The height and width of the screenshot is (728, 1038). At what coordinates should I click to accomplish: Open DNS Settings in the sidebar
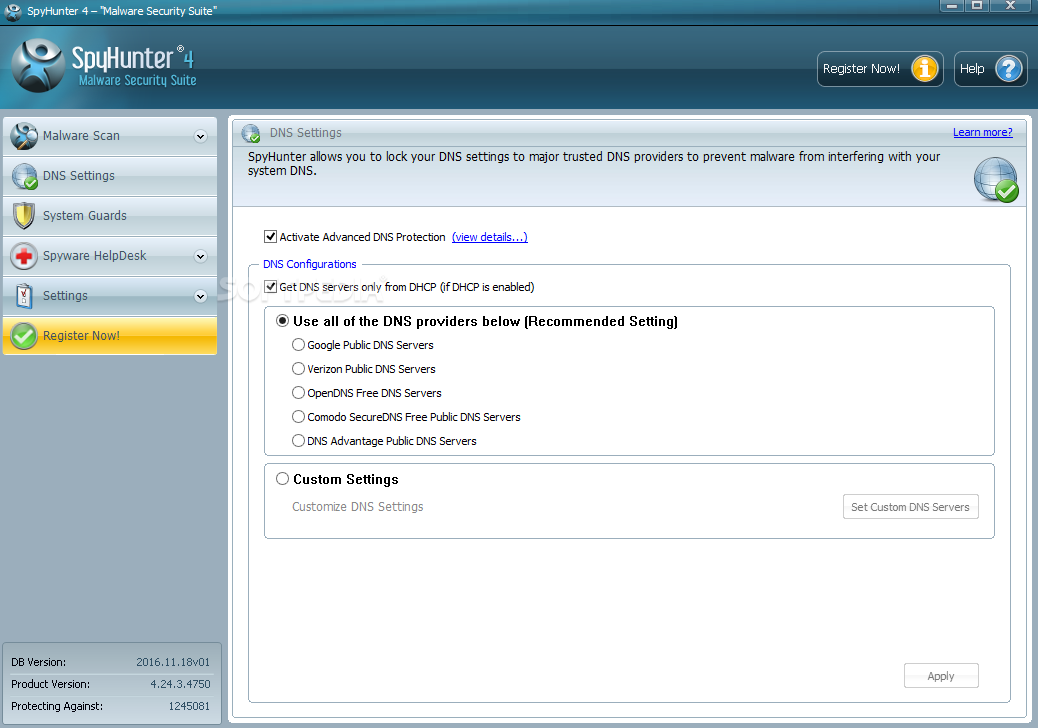(x=110, y=176)
